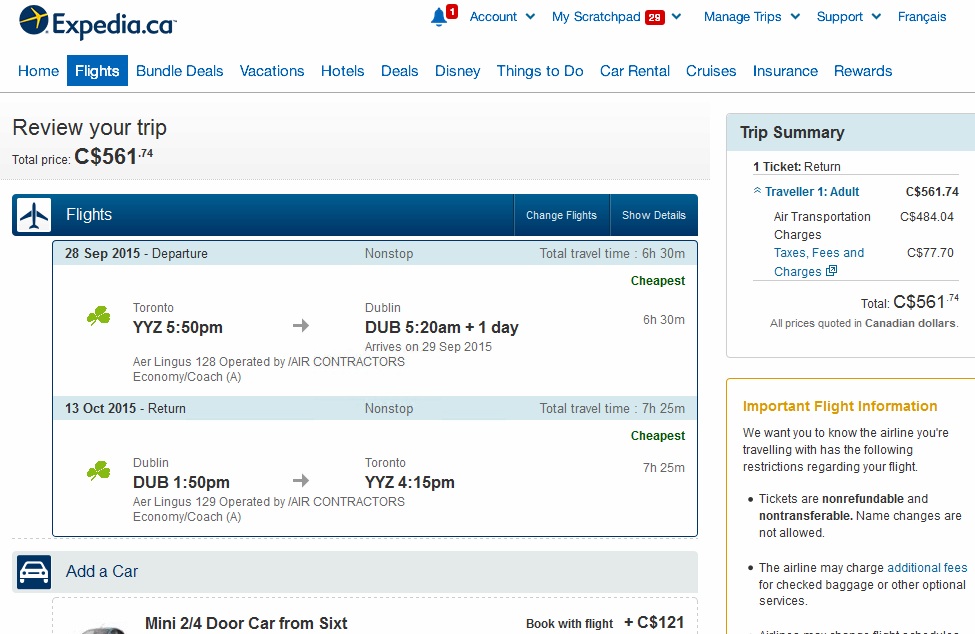Go to the Home tab
Image resolution: width=975 pixels, height=634 pixels.
[x=39, y=71]
